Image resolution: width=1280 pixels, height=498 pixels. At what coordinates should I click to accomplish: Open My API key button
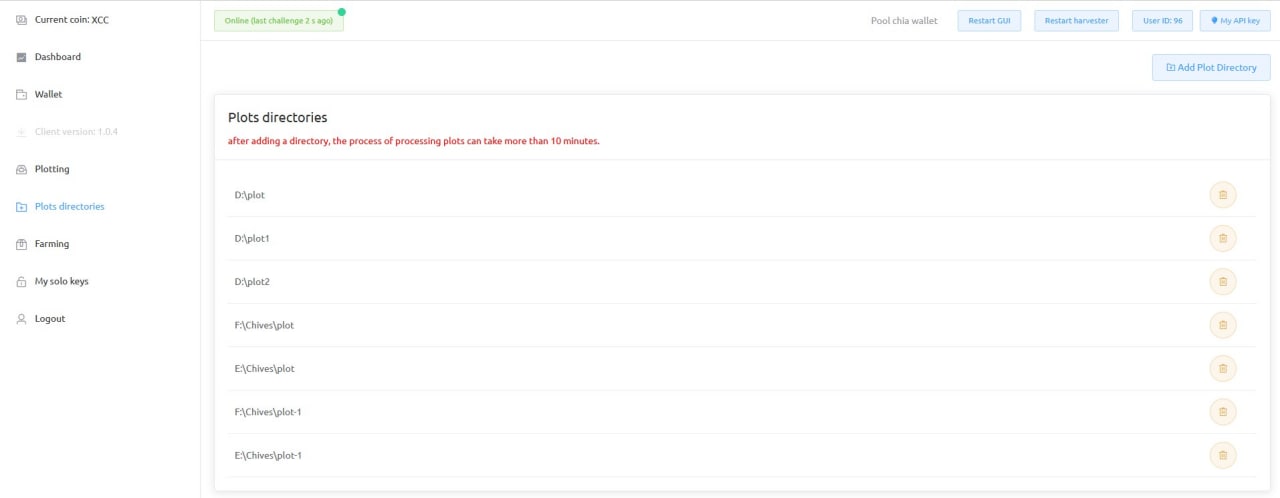(1235, 20)
